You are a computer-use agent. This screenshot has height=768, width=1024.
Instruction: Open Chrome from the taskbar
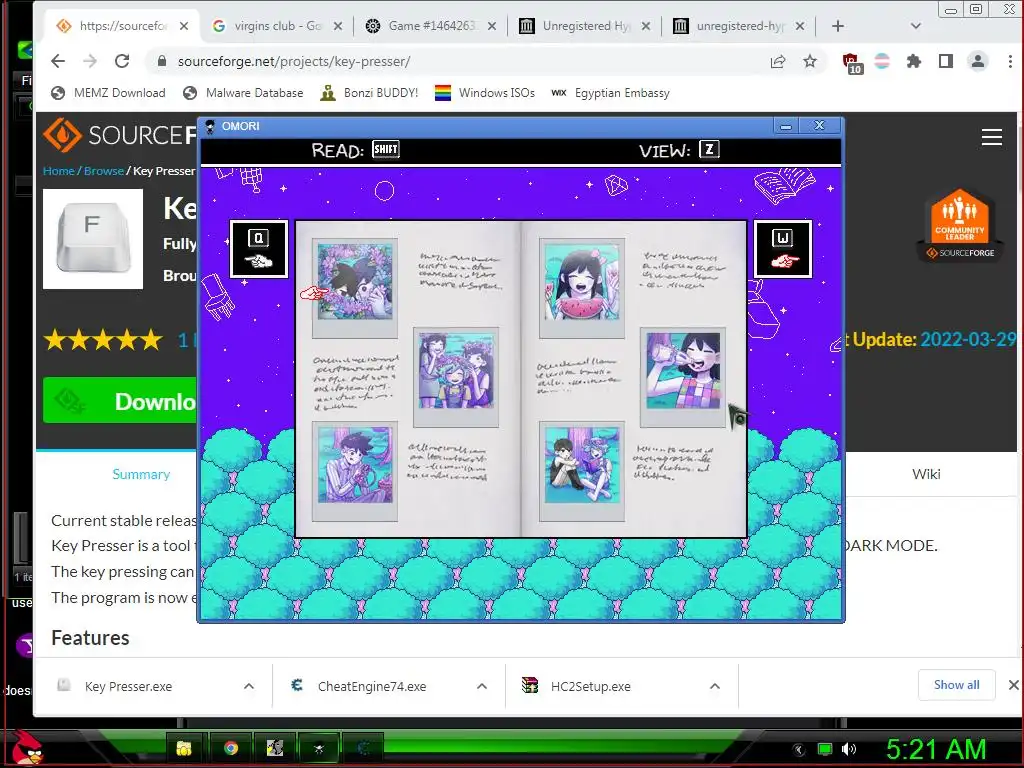[231, 749]
